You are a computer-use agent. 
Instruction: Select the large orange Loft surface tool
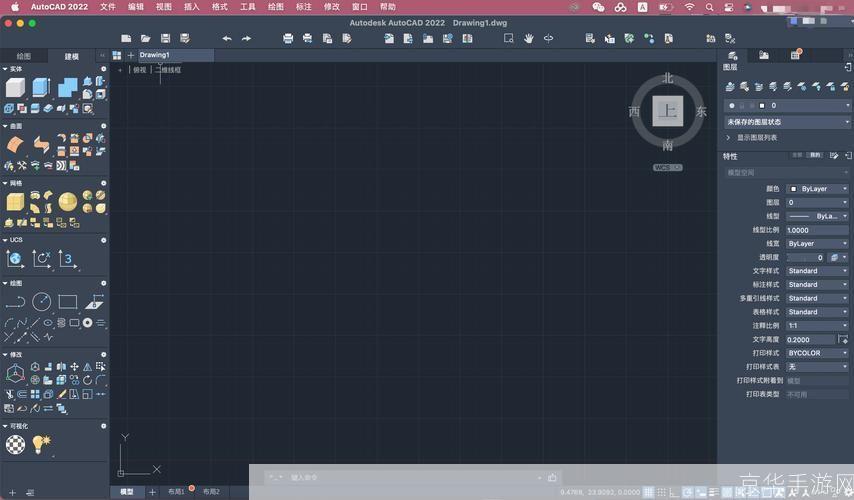(15, 144)
